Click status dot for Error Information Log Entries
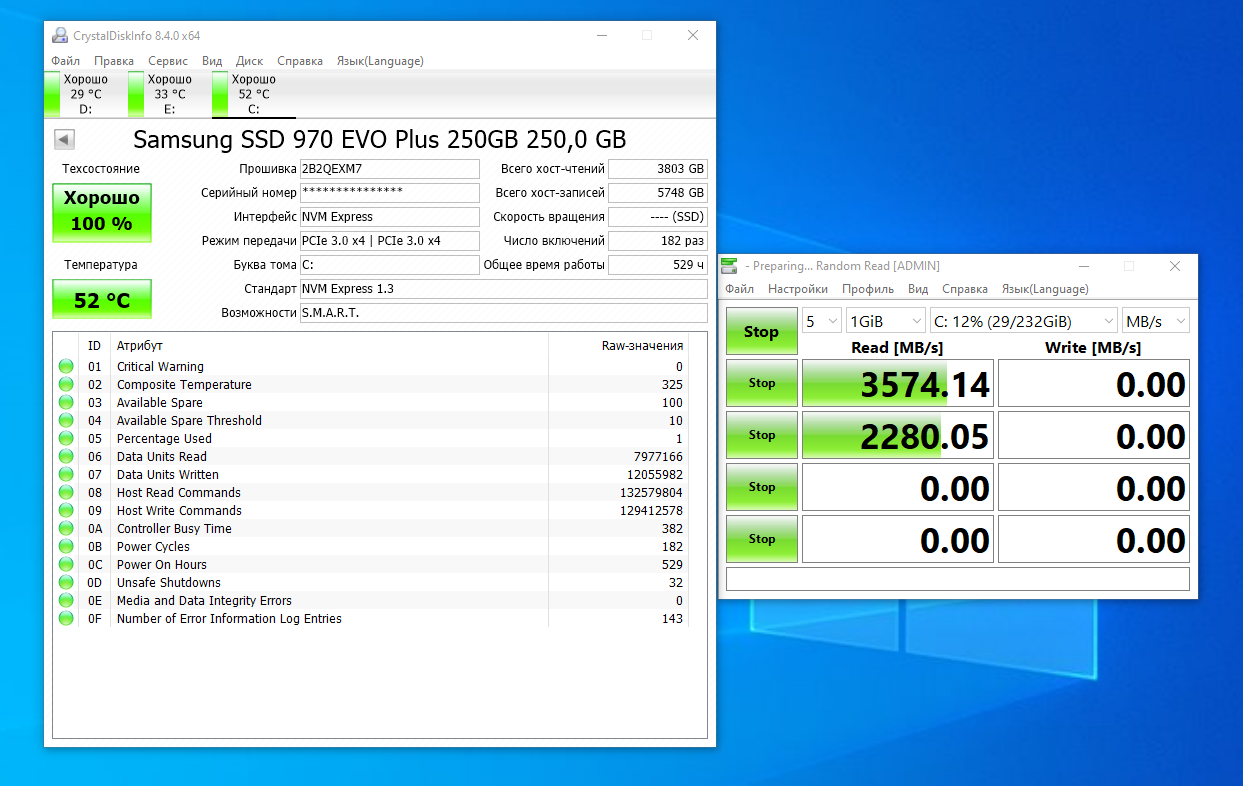Viewport: 1243px width, 786px height. point(66,619)
